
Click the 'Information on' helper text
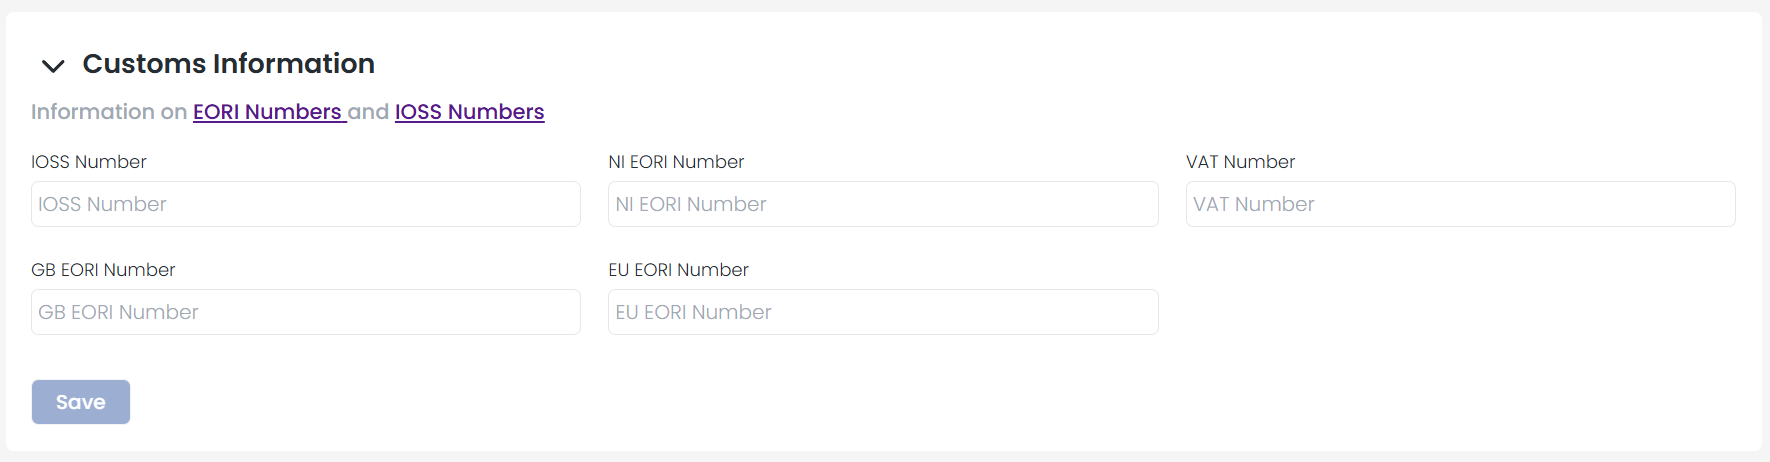(x=109, y=112)
